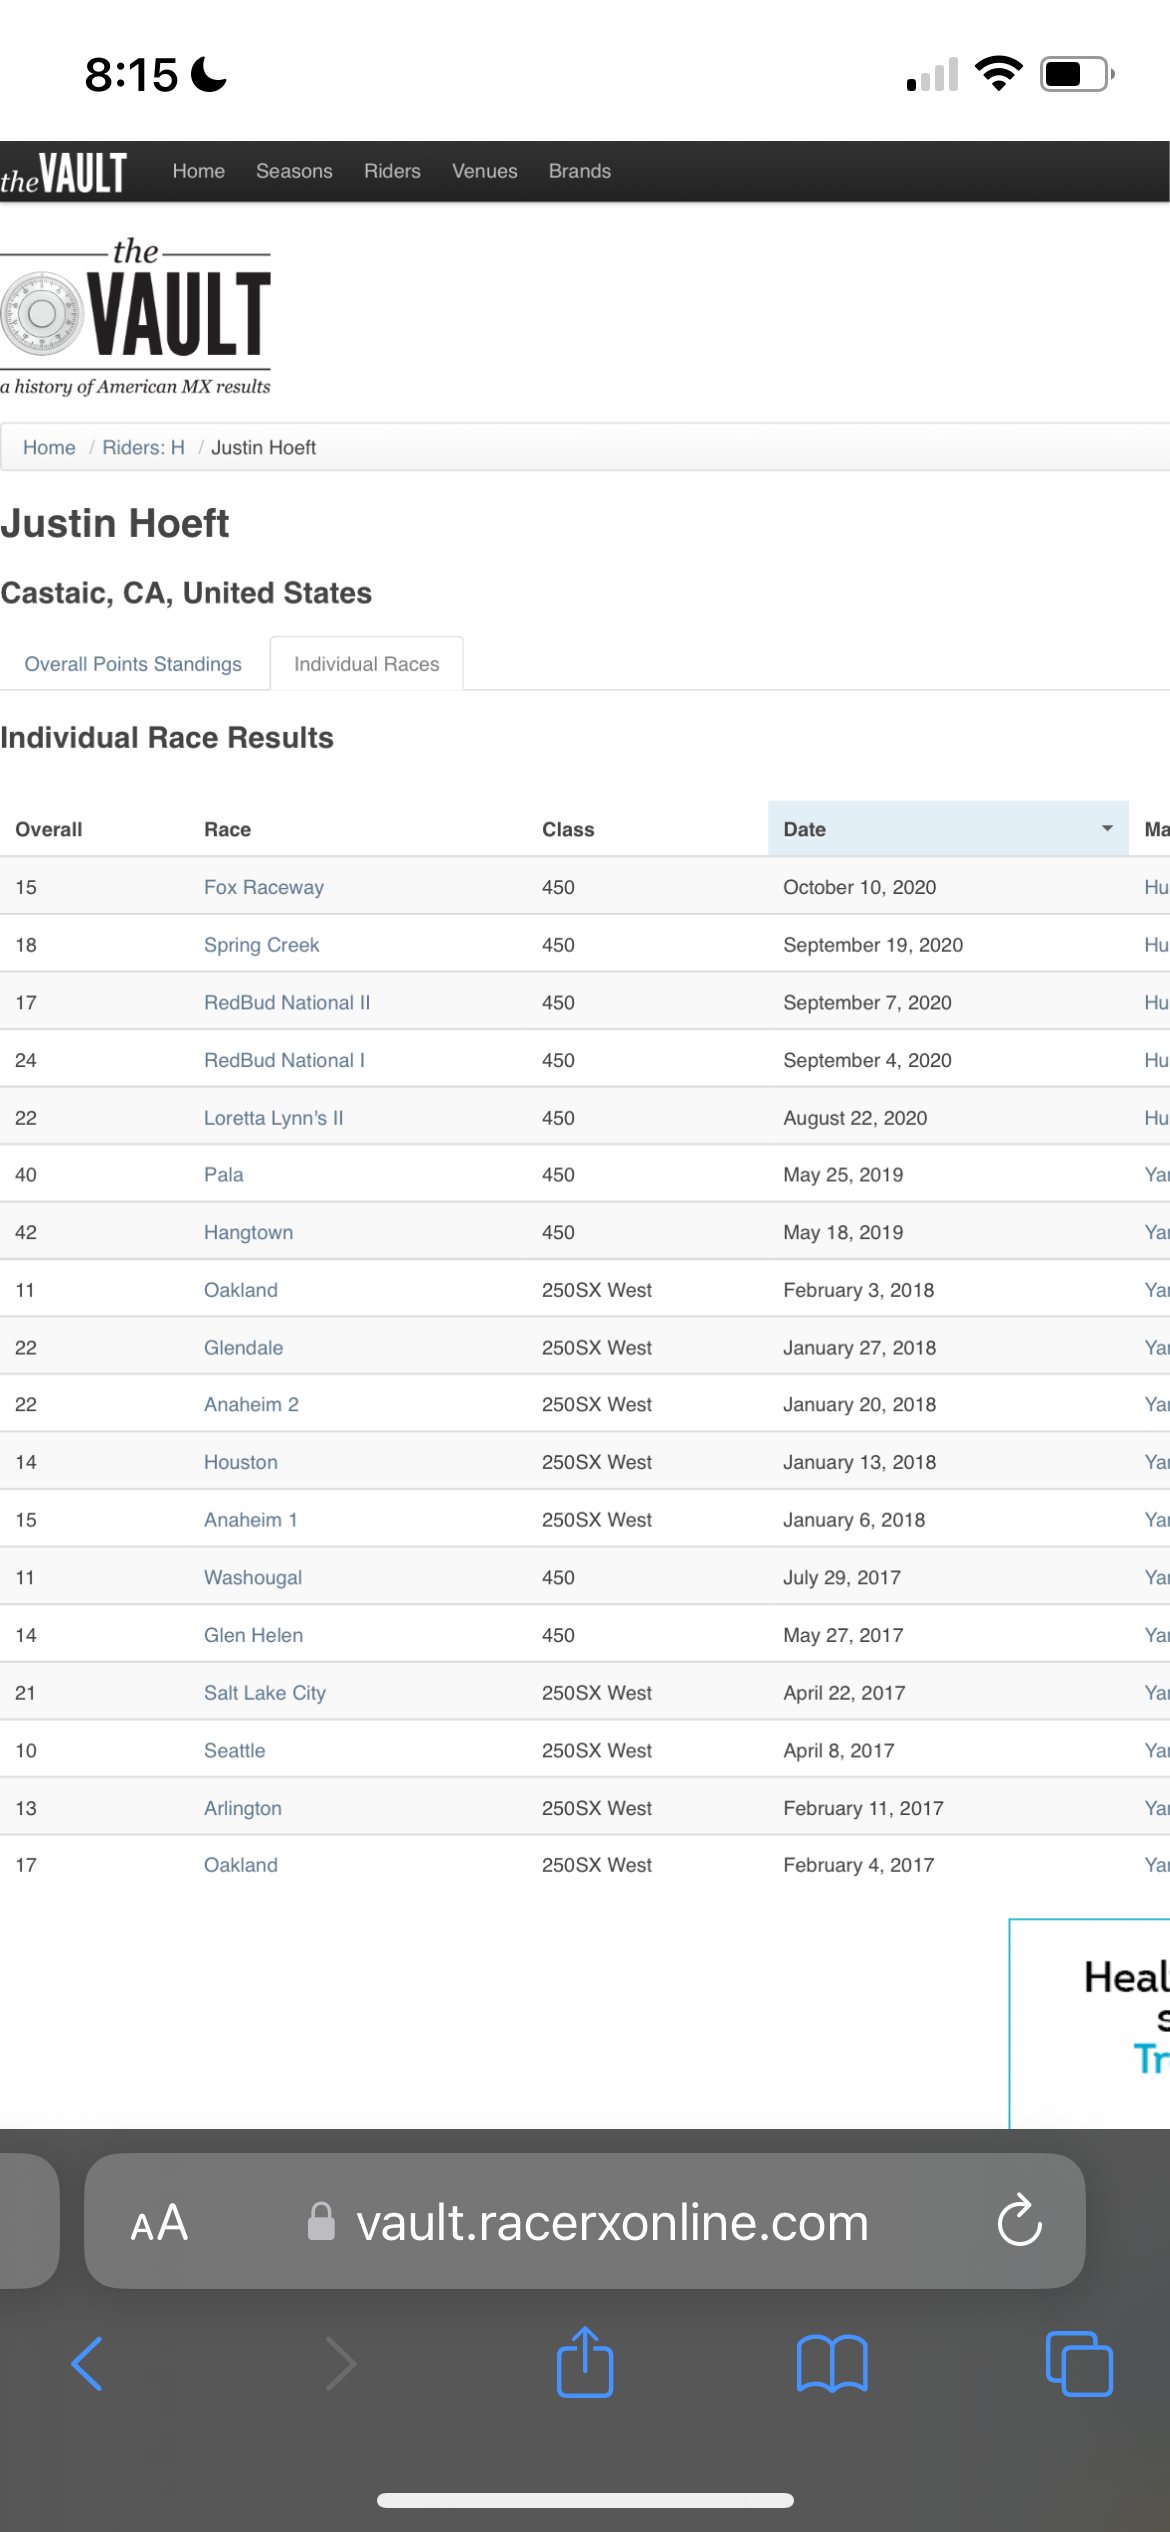Open the Brands menu item
Screen dimensions: 1170x2532
(579, 171)
